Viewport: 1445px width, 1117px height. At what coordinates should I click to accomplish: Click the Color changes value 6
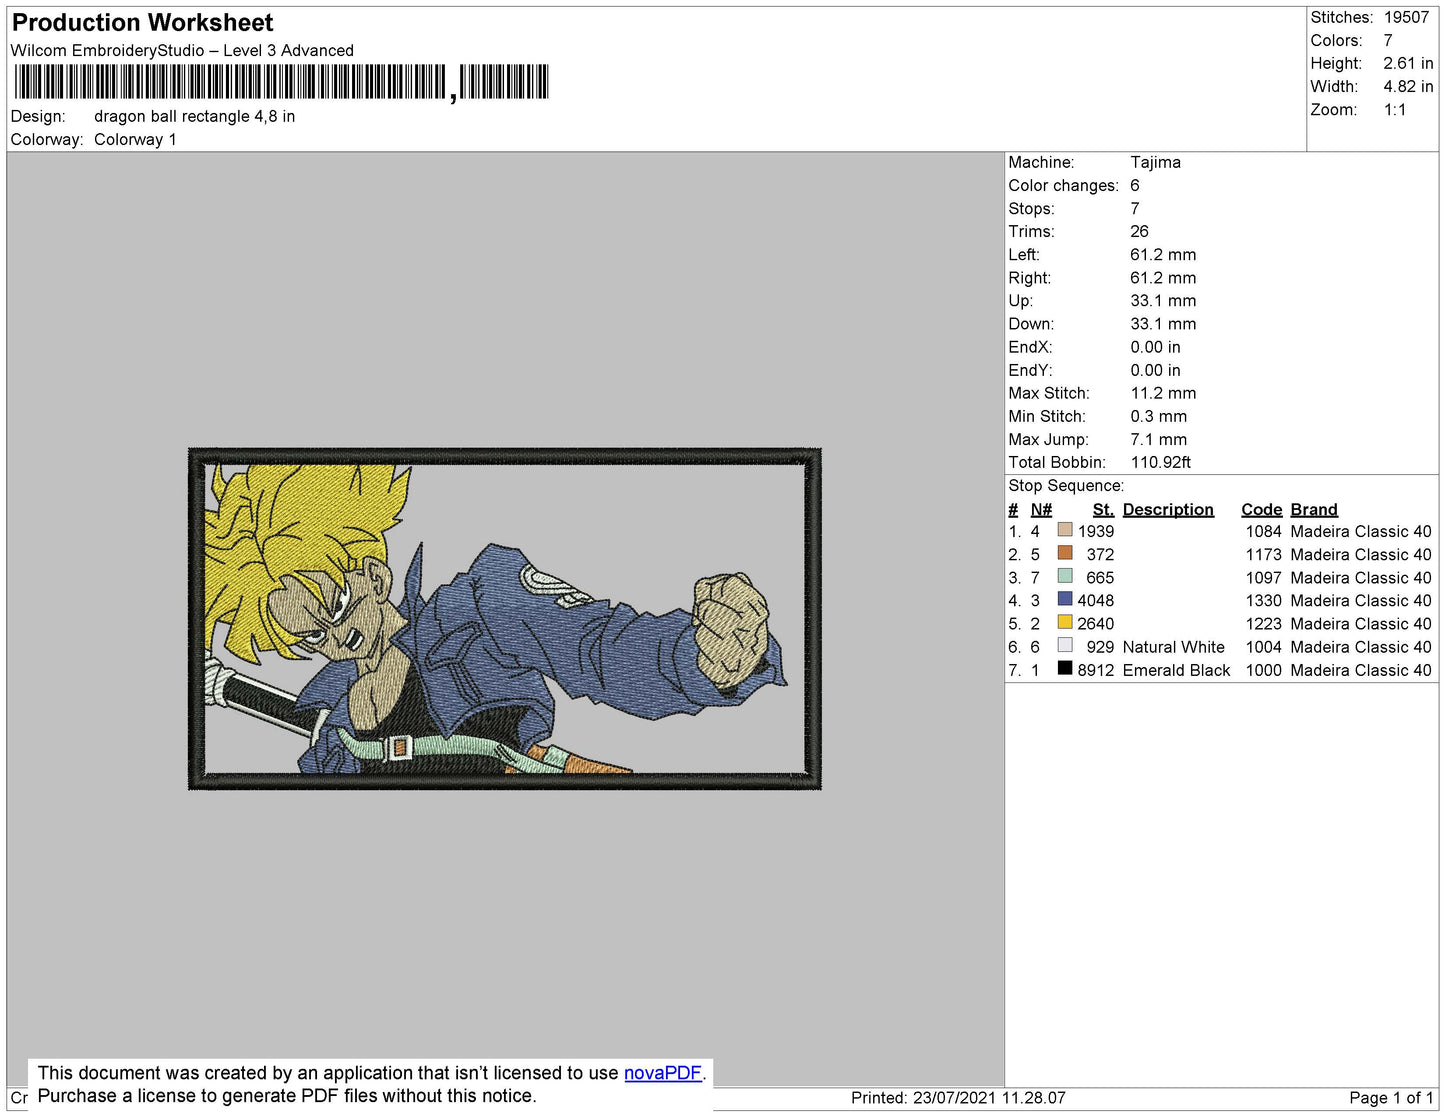pos(1135,186)
